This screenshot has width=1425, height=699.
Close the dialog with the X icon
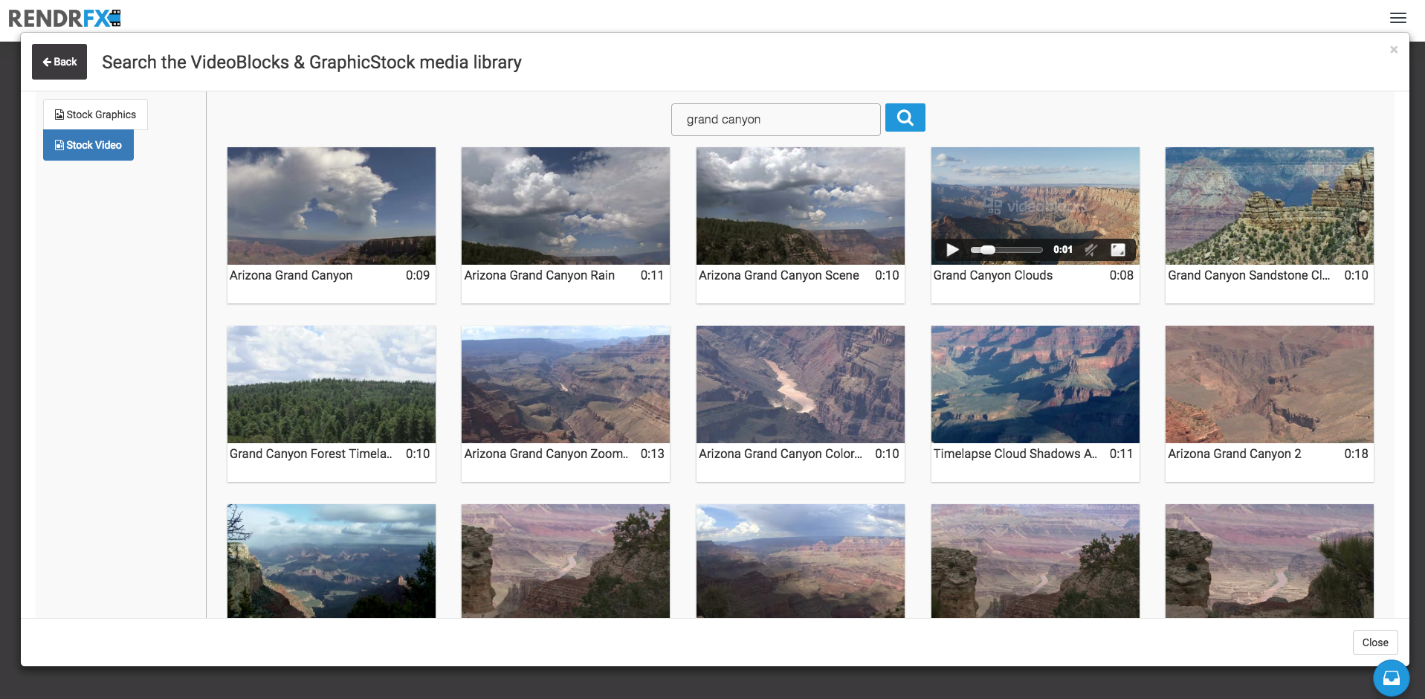[x=1393, y=50]
